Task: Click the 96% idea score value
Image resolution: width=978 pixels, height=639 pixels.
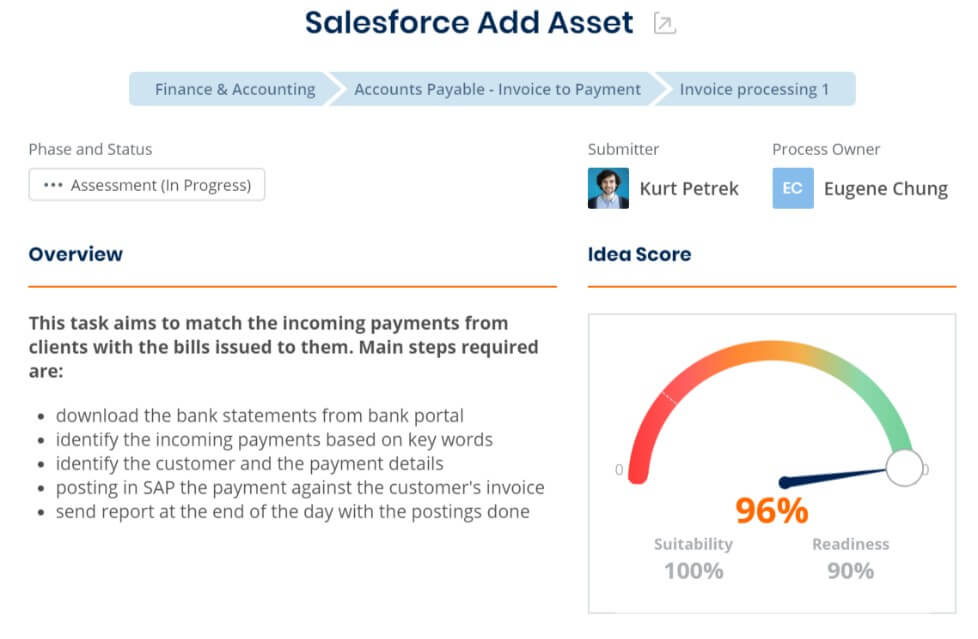Action: 772,510
